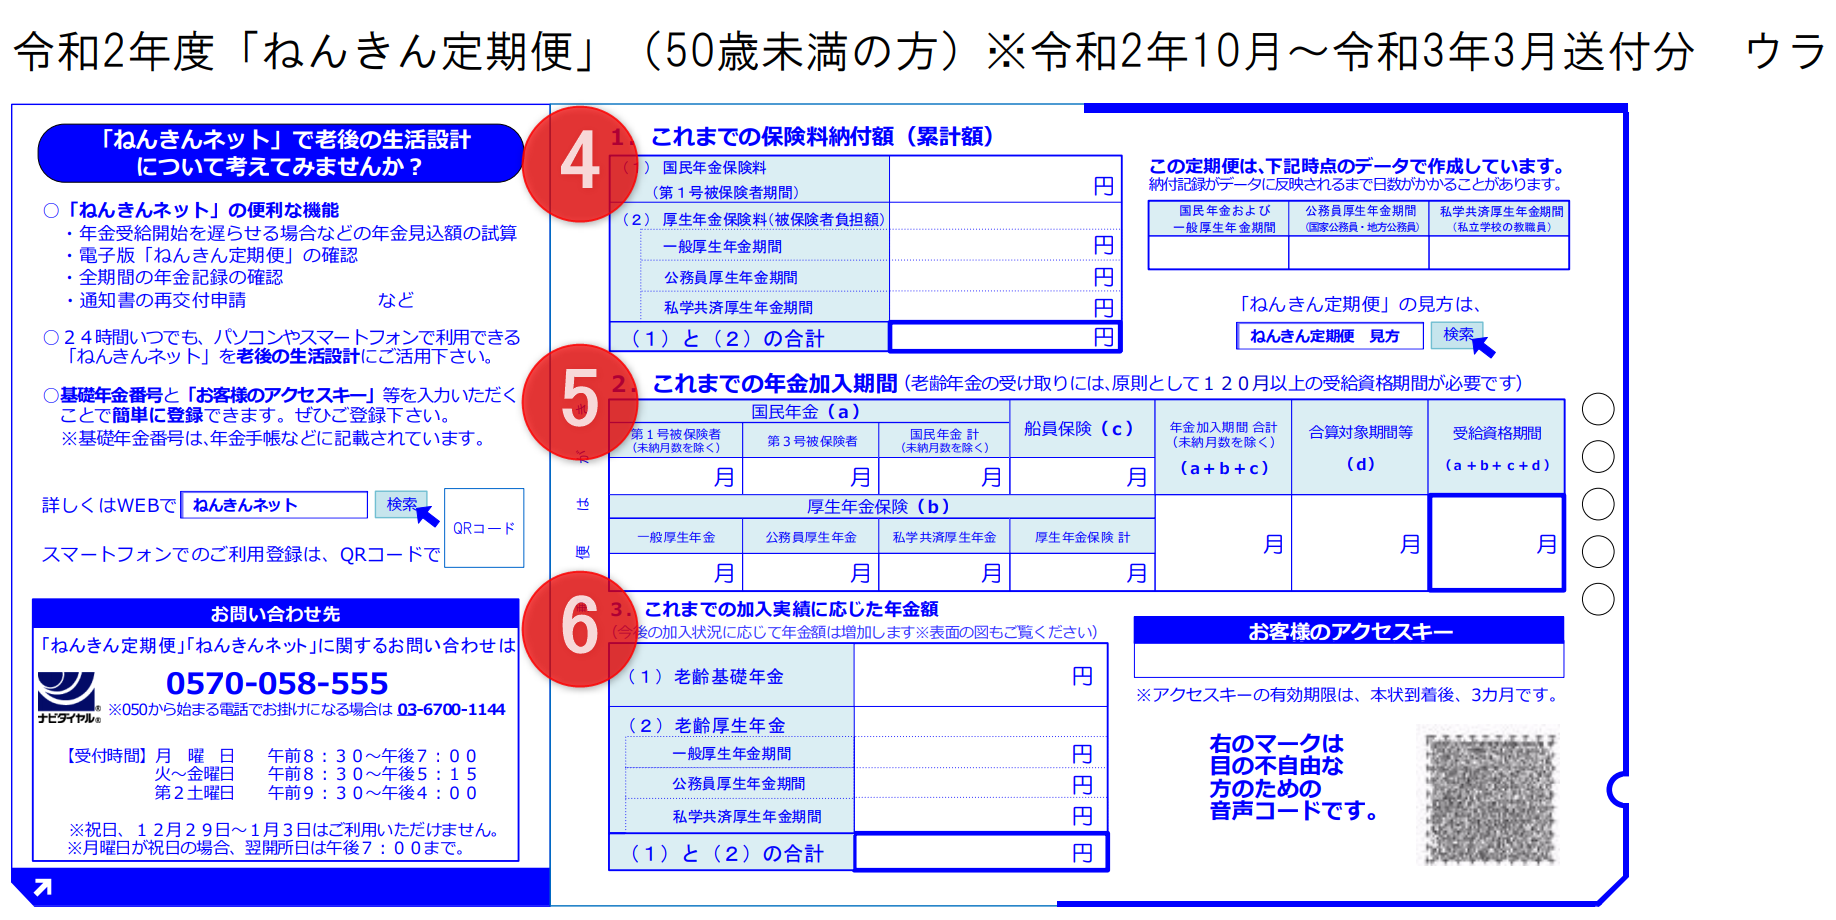
Task: Click the Navi Dial logo
Action: [68, 697]
